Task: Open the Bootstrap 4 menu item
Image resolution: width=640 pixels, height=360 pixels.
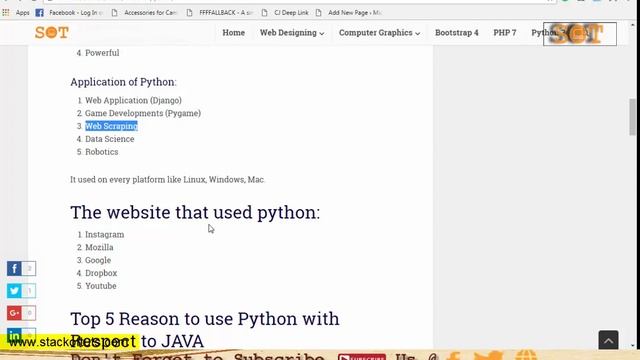Action: pyautogui.click(x=456, y=33)
